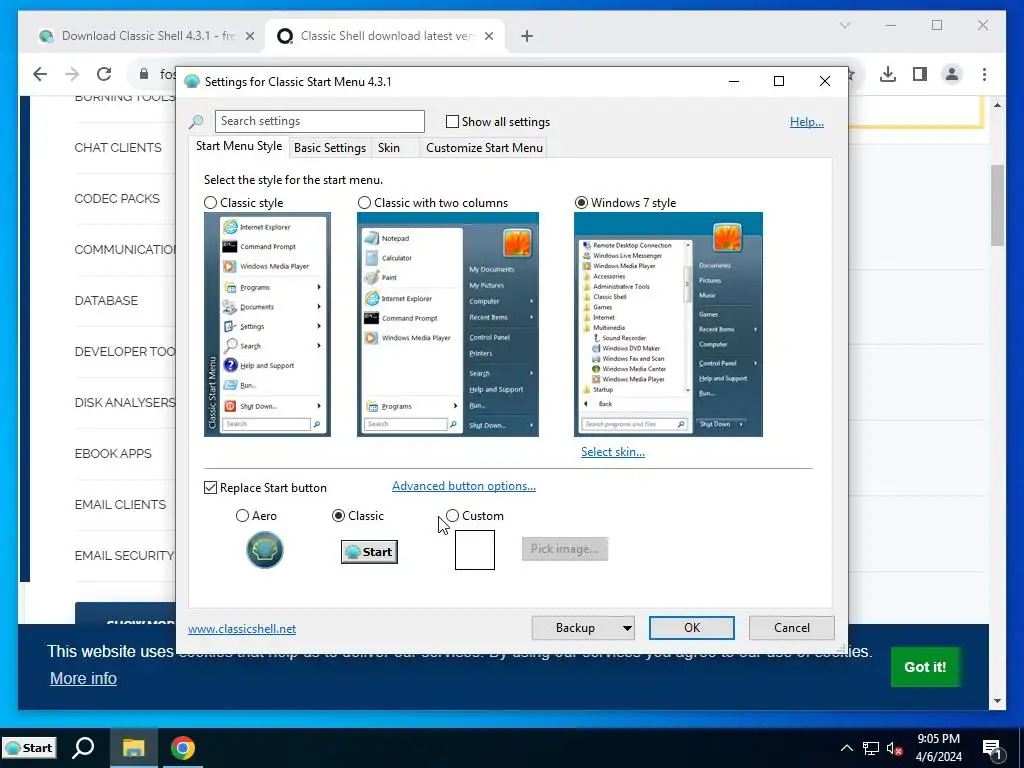Toggle Chrome's side panel icon
This screenshot has width=1024, height=768.
920,74
